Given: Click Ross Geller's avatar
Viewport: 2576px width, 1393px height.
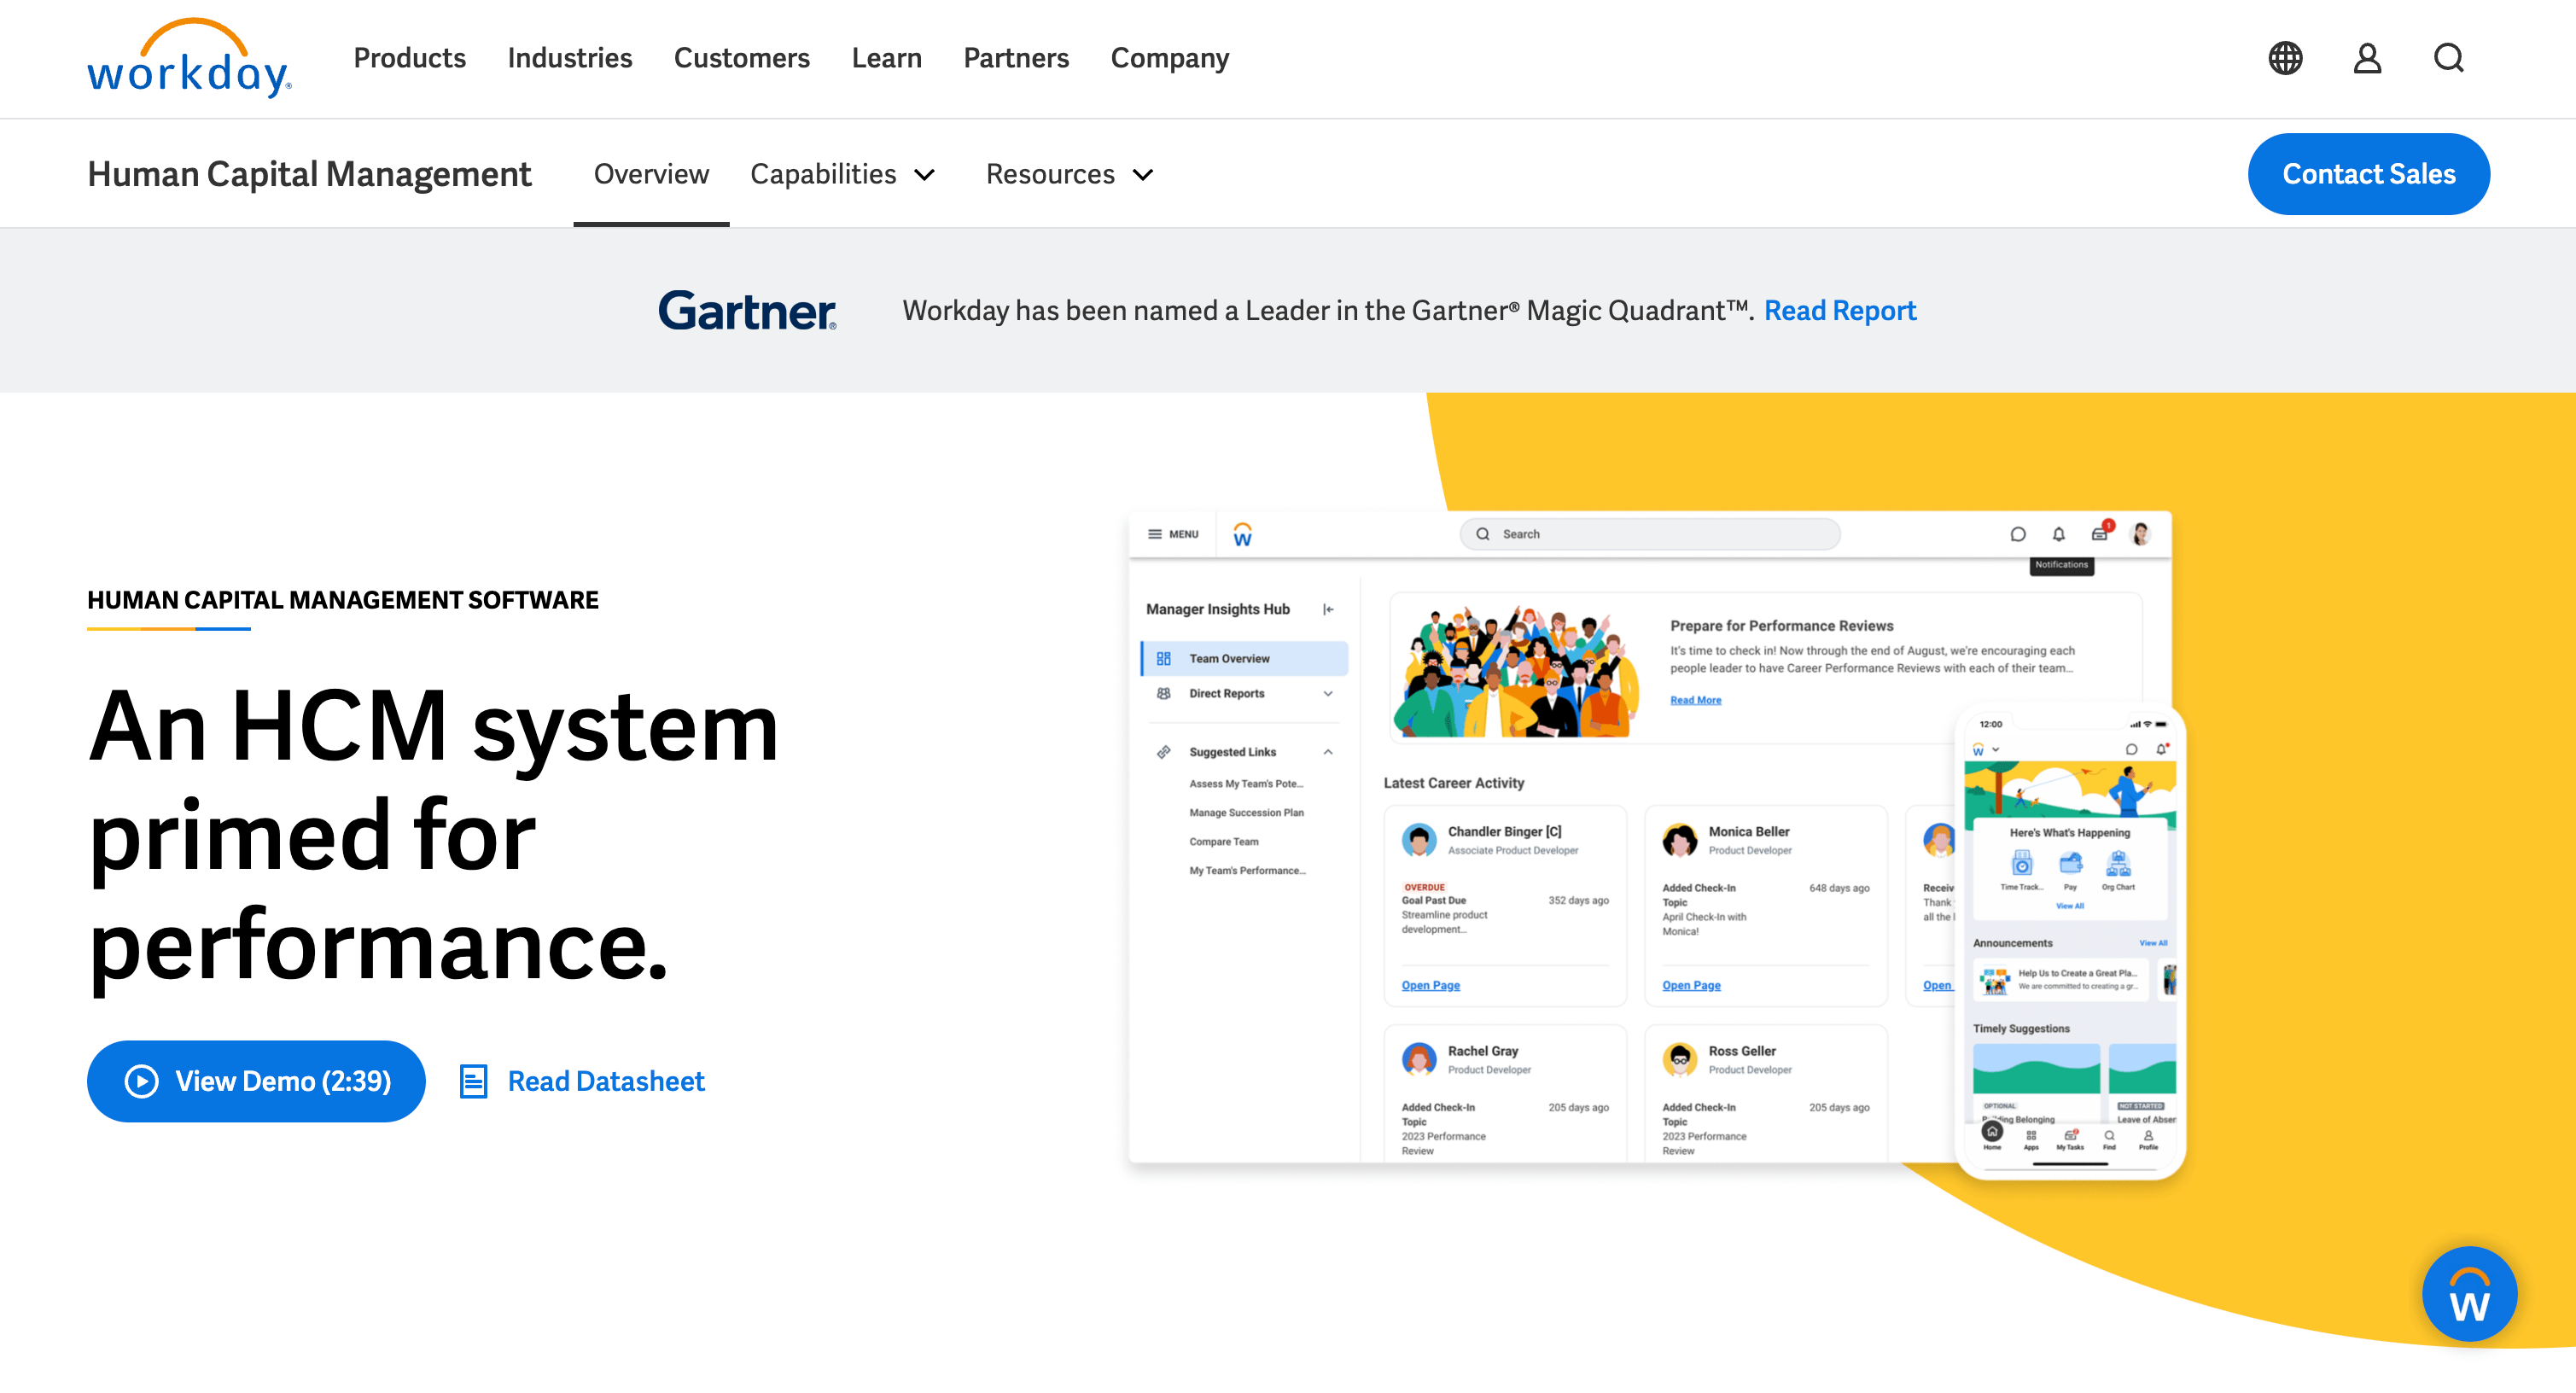Looking at the screenshot, I should click(x=1679, y=1059).
